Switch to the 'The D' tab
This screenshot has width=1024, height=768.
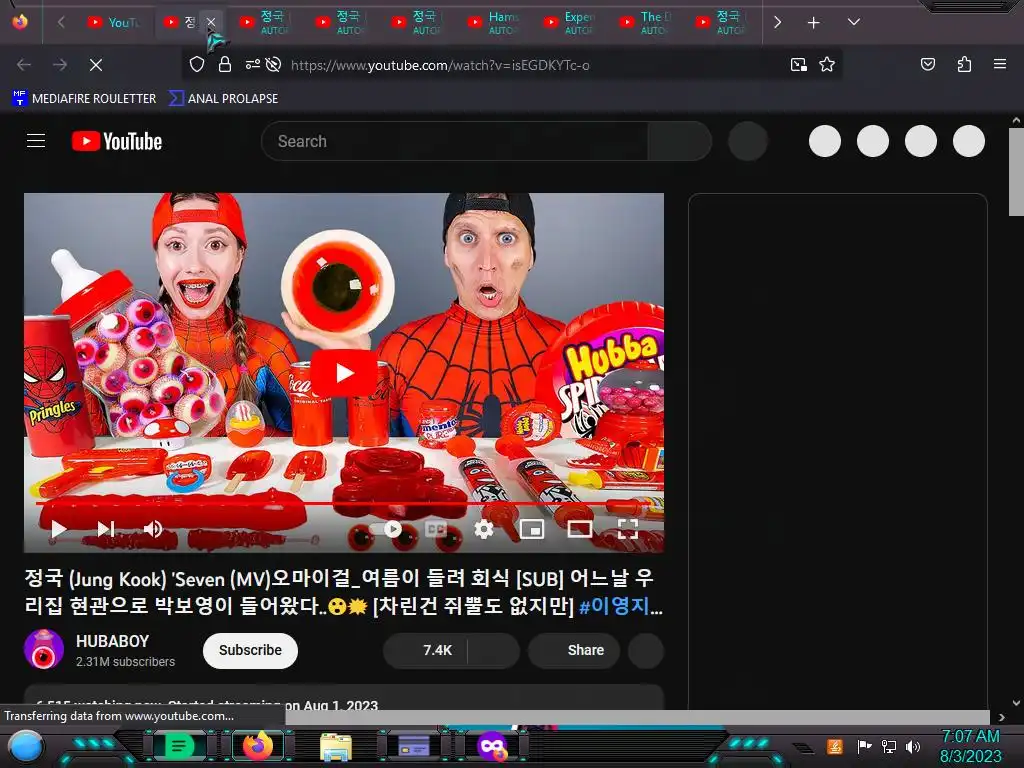tap(647, 23)
